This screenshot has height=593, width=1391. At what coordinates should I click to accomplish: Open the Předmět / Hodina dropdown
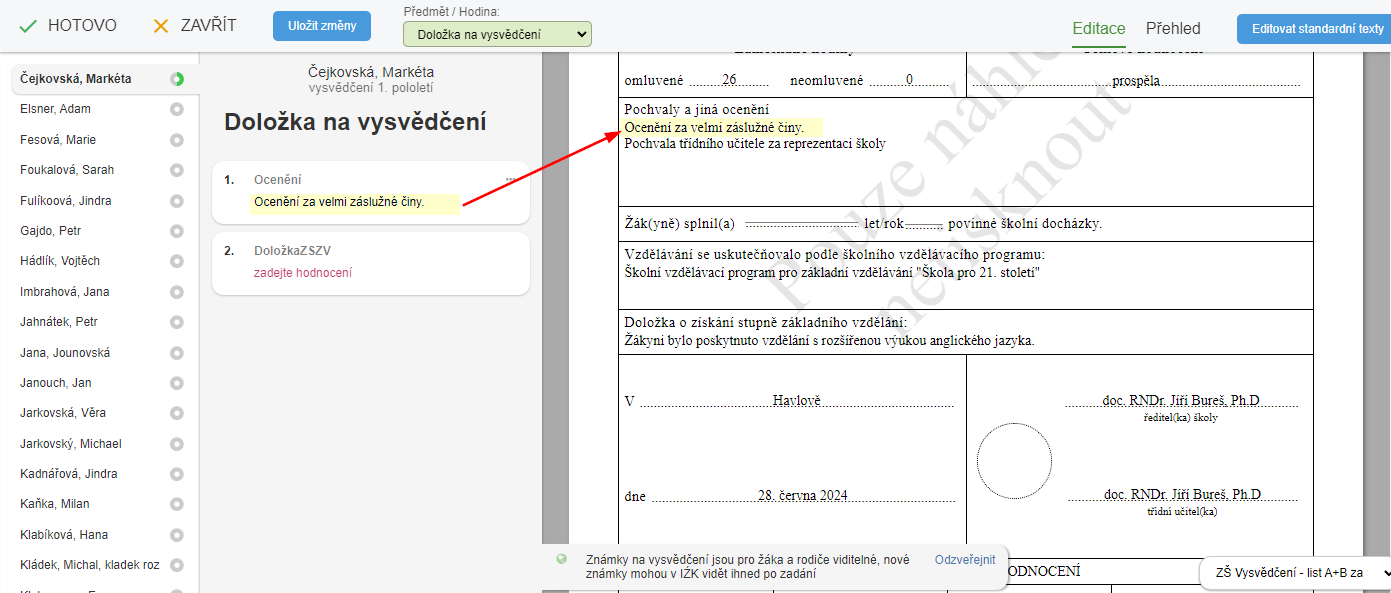pos(497,35)
